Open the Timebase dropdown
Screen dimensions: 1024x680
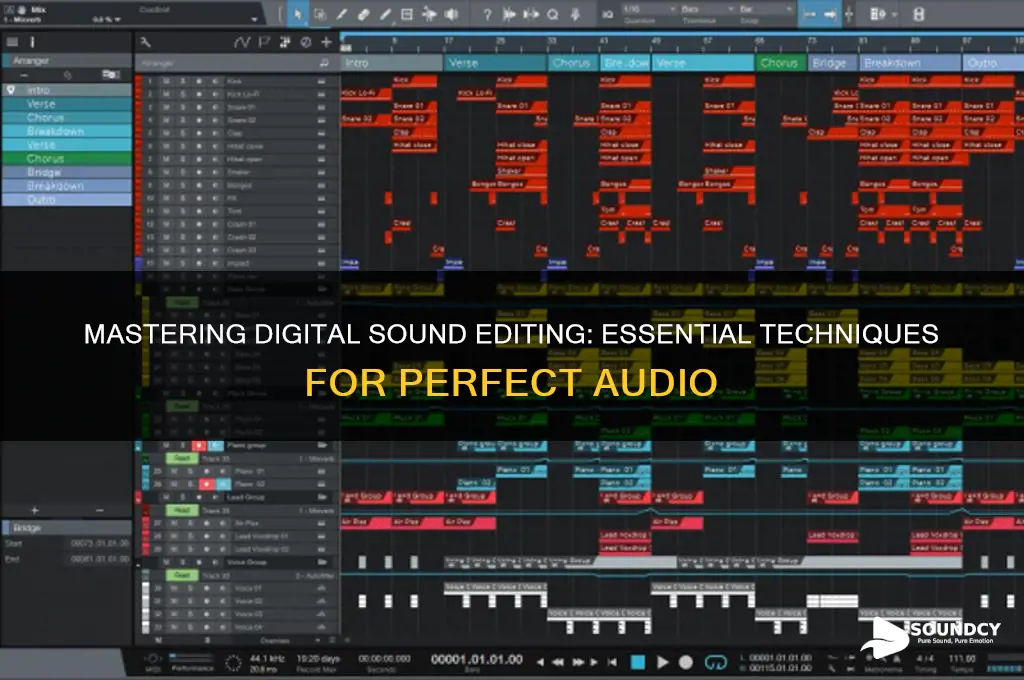click(707, 9)
